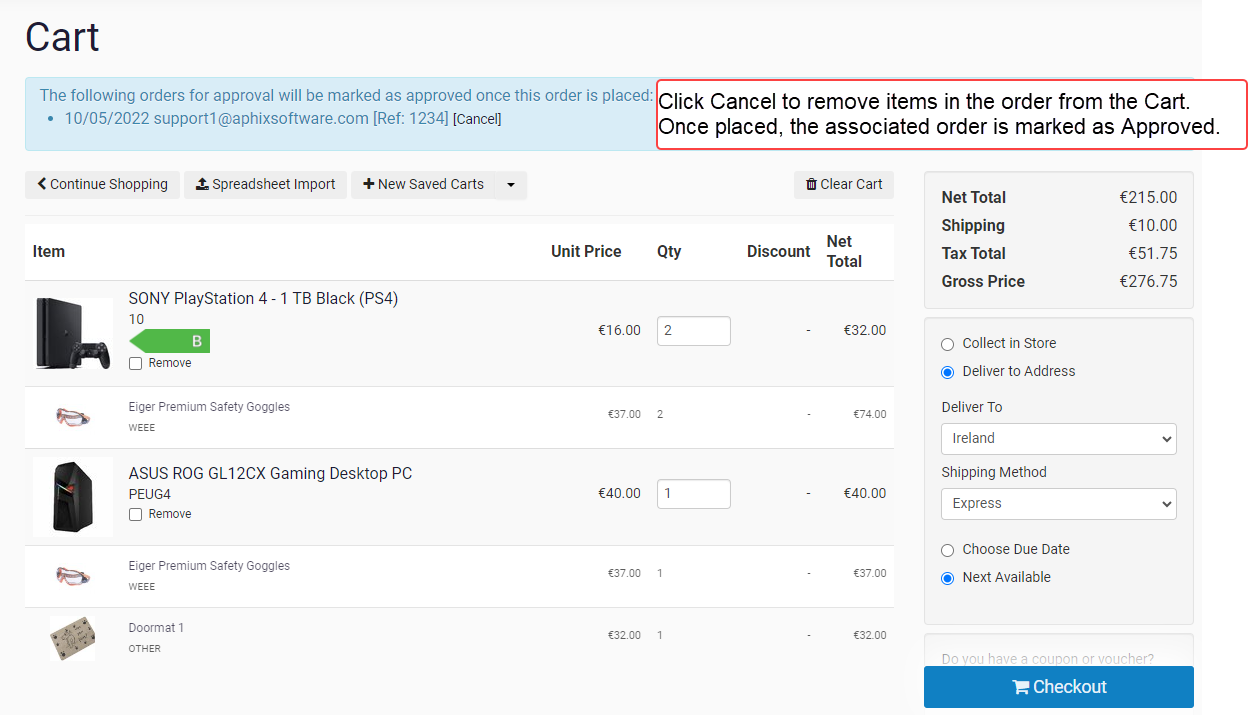This screenshot has width=1250, height=715.
Task: Click New Saved Carts button
Action: (423, 184)
